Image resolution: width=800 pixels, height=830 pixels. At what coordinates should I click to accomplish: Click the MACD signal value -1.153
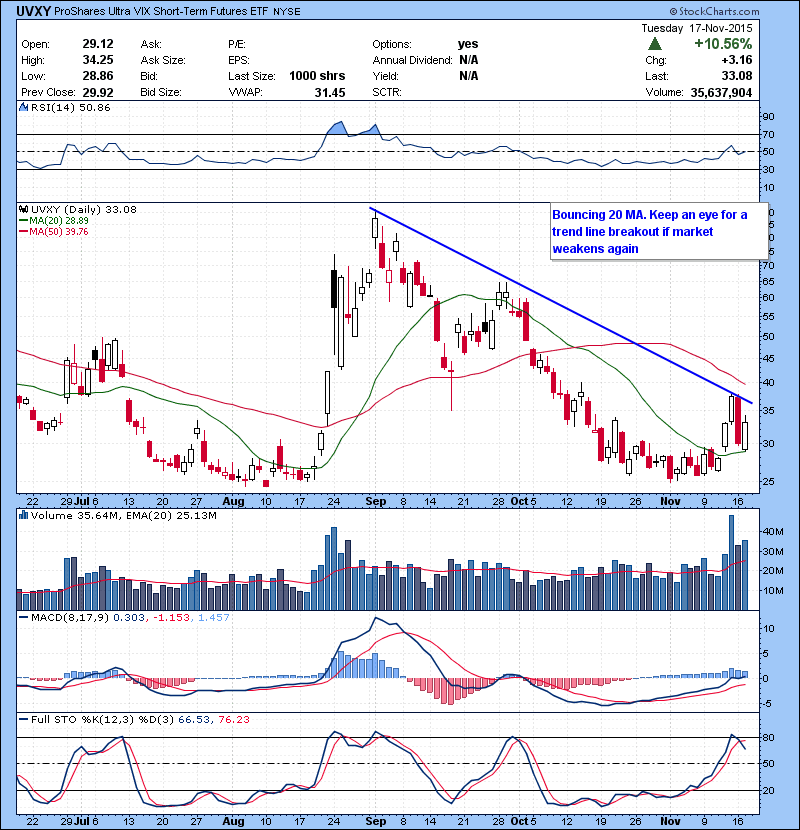[172, 618]
